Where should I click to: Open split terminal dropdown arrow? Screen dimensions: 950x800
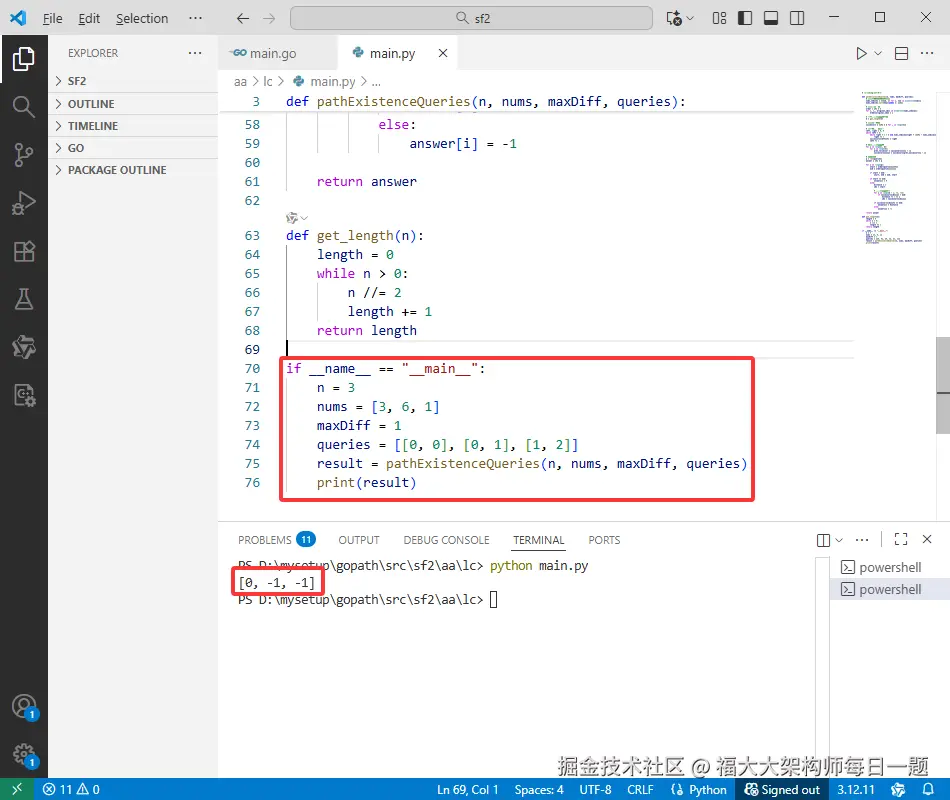pyautogui.click(x=839, y=540)
